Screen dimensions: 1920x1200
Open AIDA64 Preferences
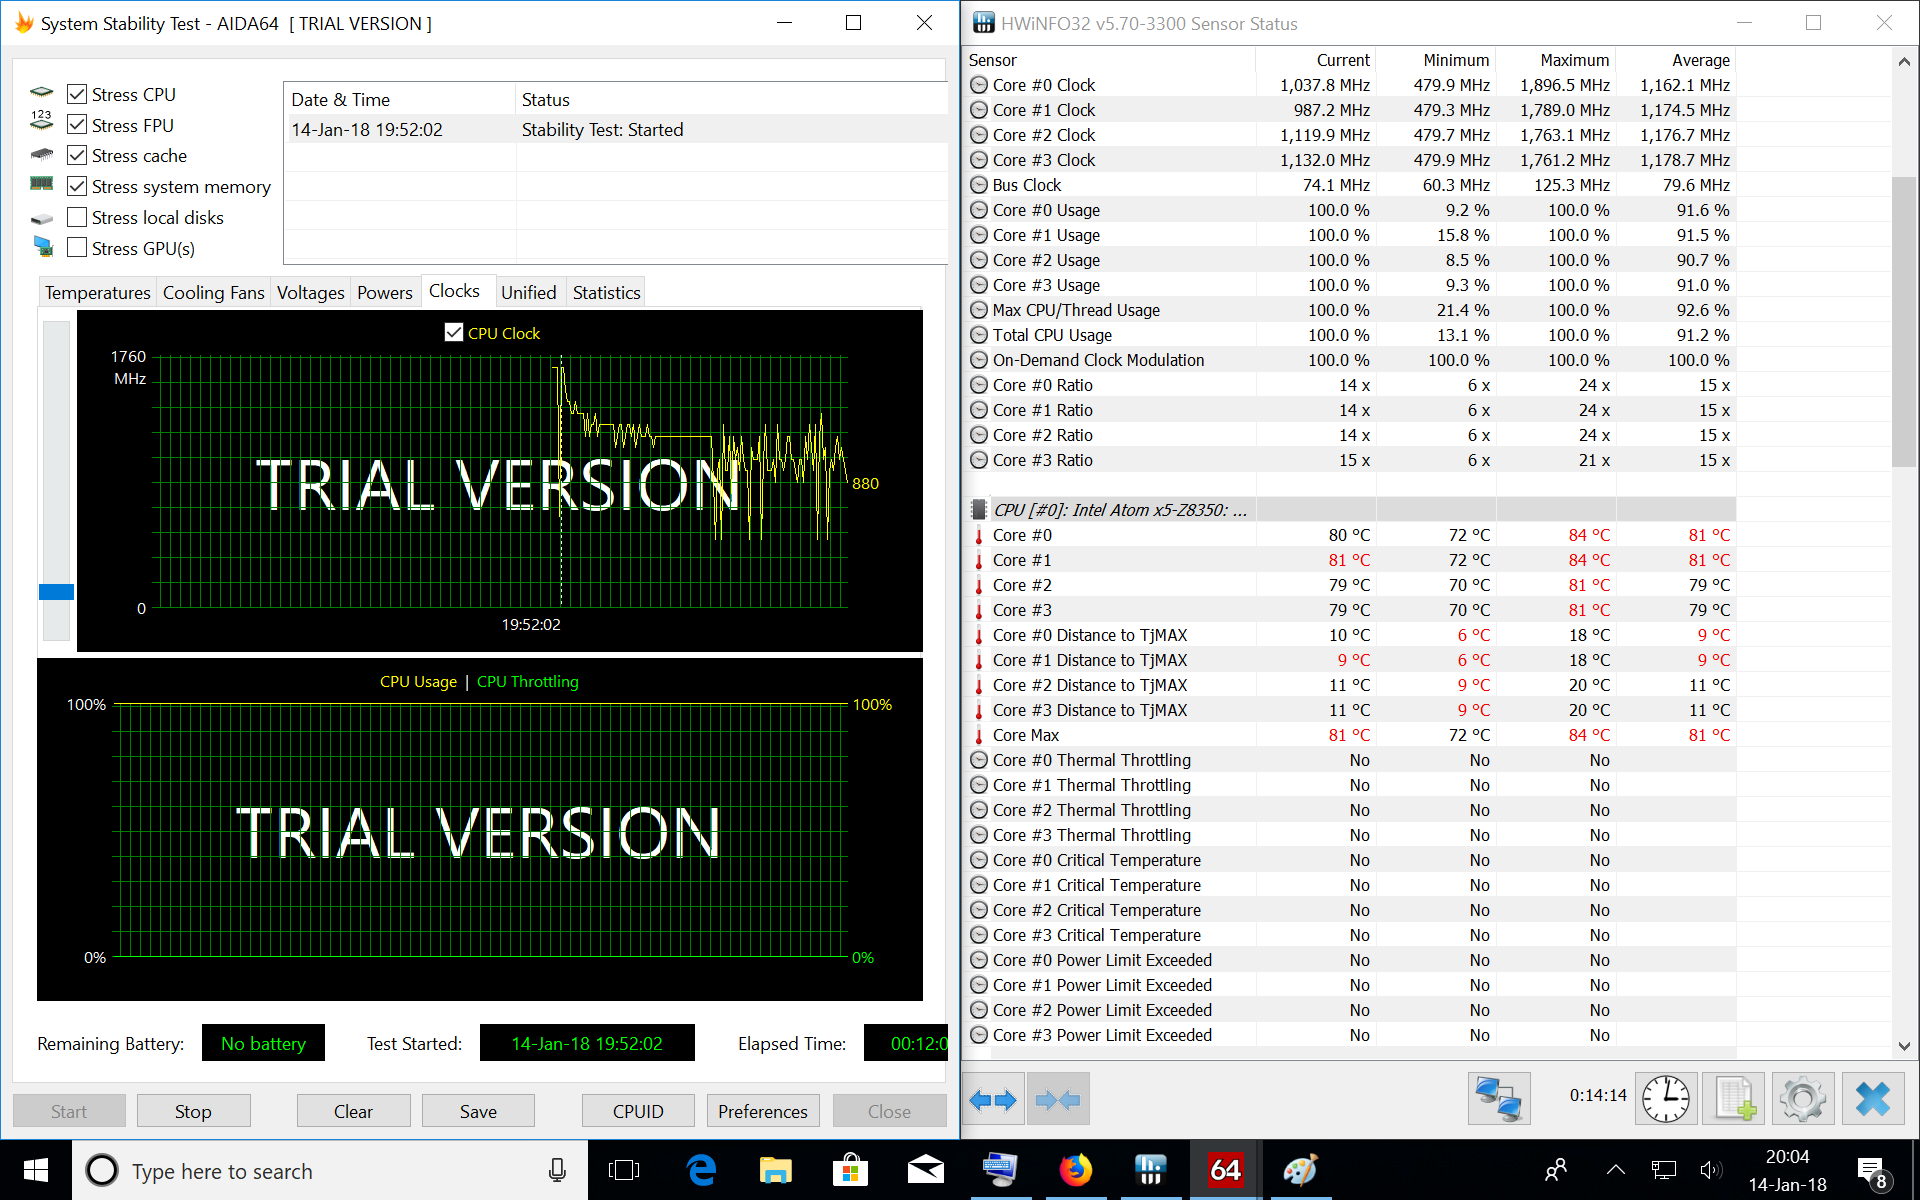763,1111
